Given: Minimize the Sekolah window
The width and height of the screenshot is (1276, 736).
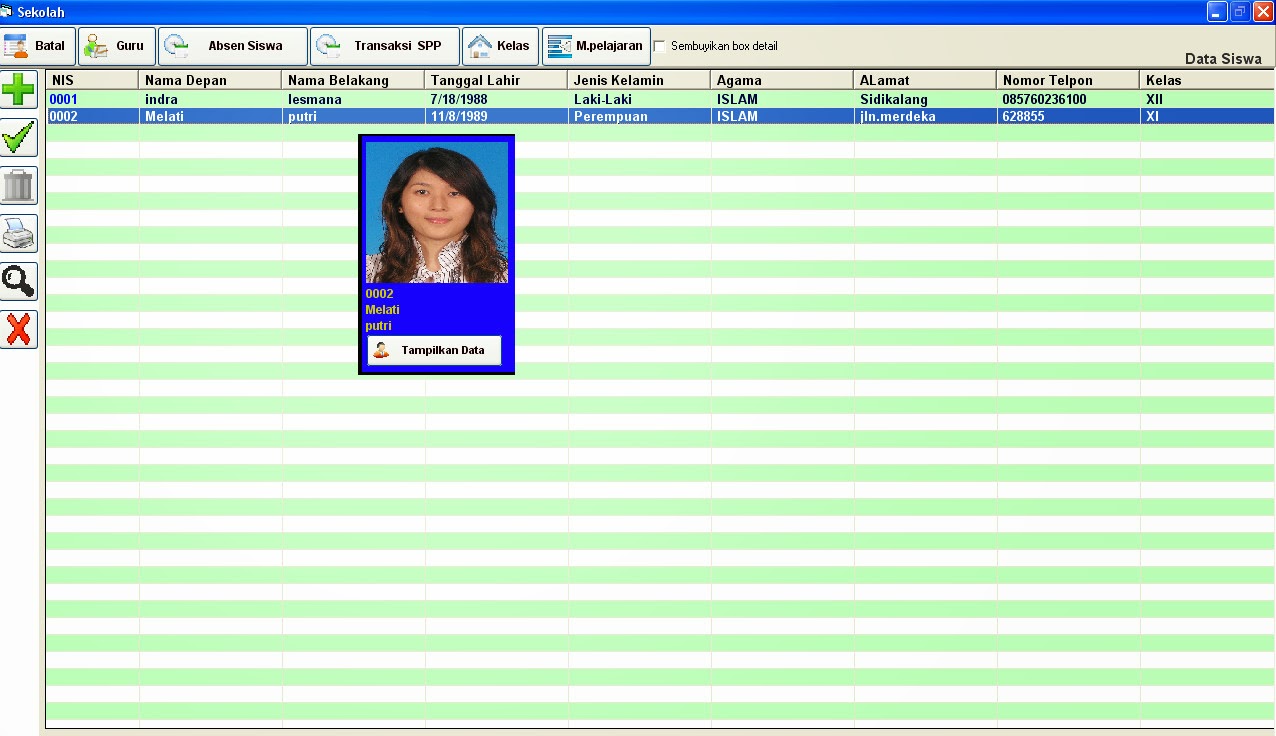Looking at the screenshot, I should point(1217,11).
